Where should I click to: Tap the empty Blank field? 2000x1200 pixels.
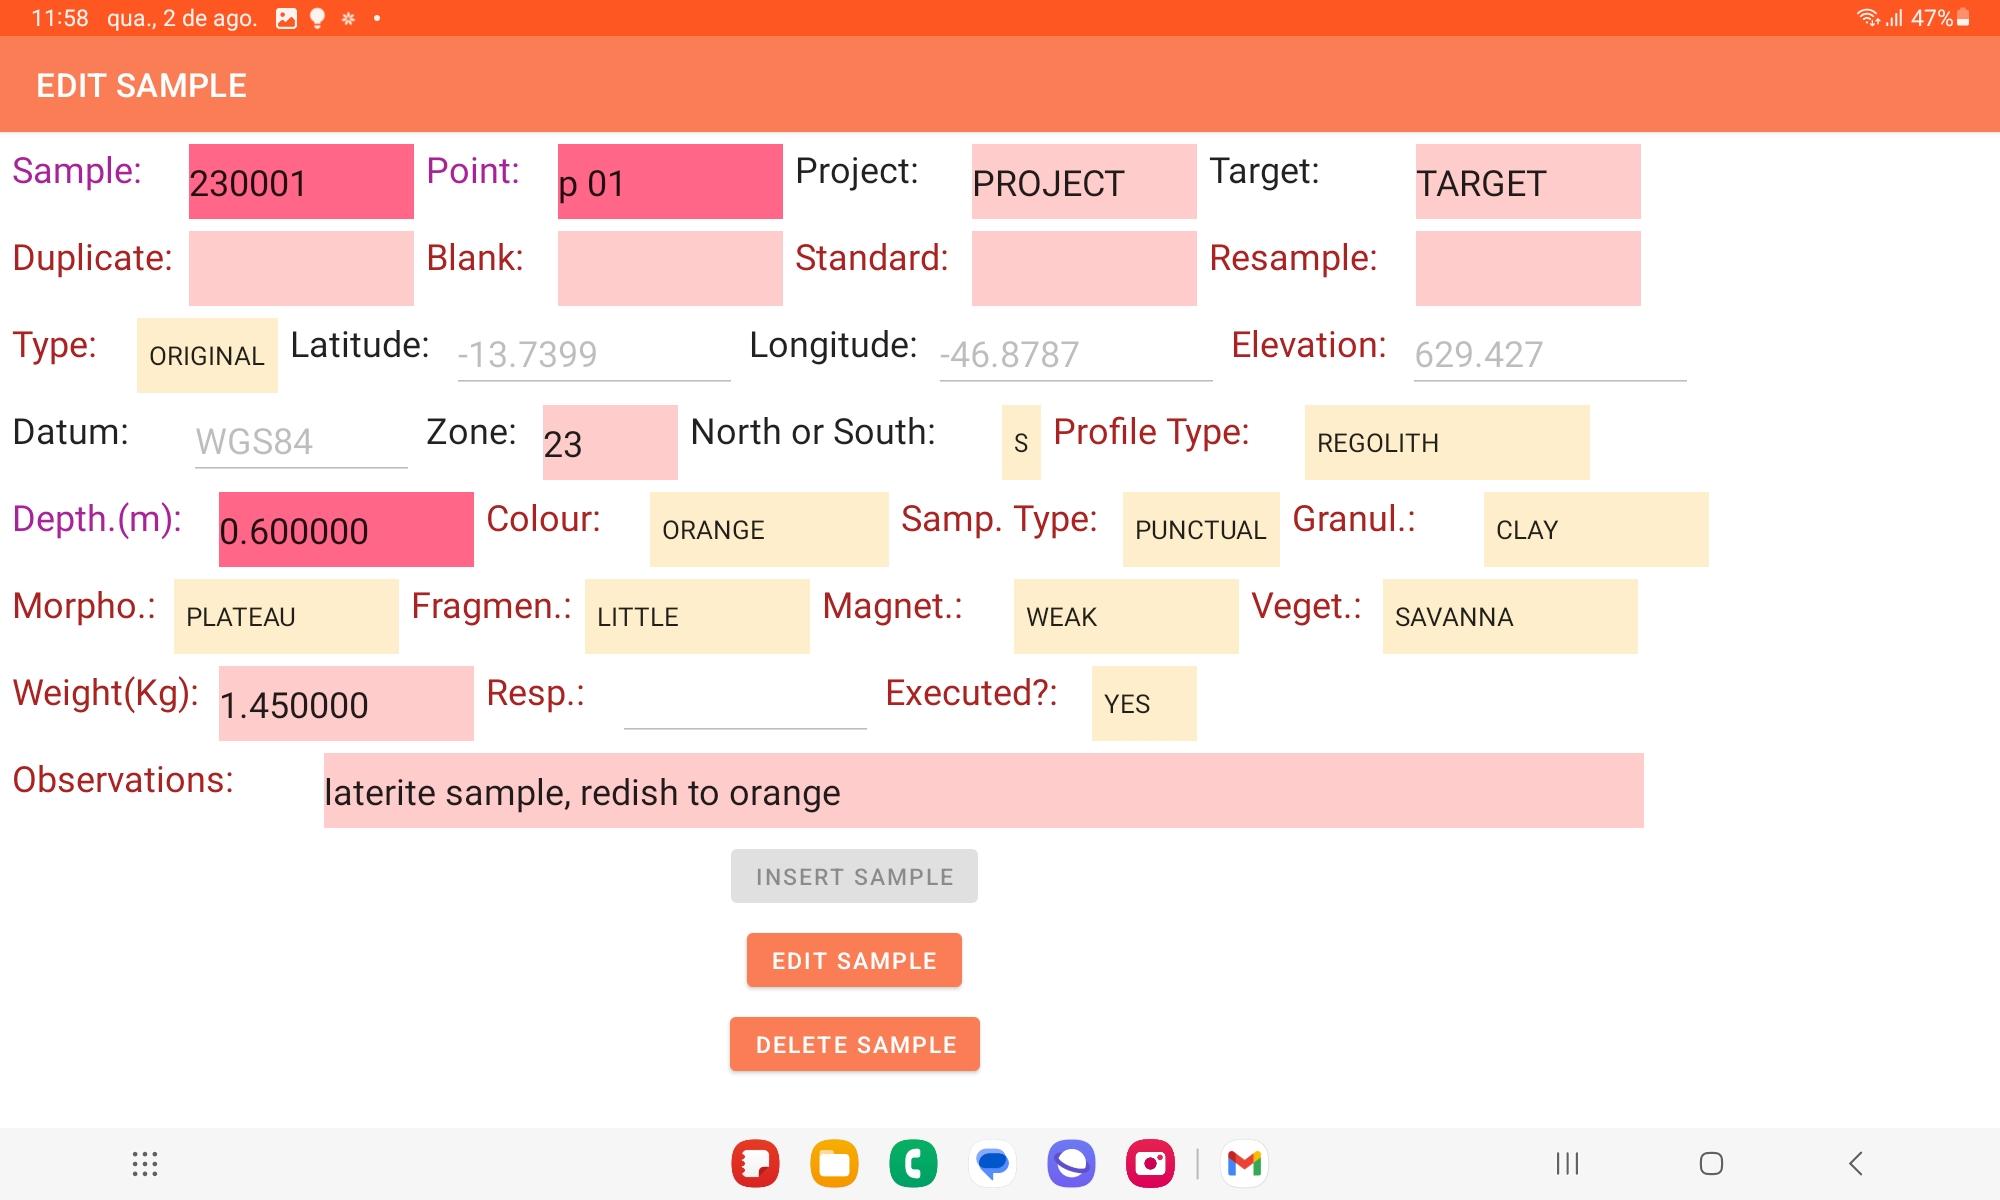click(x=670, y=268)
